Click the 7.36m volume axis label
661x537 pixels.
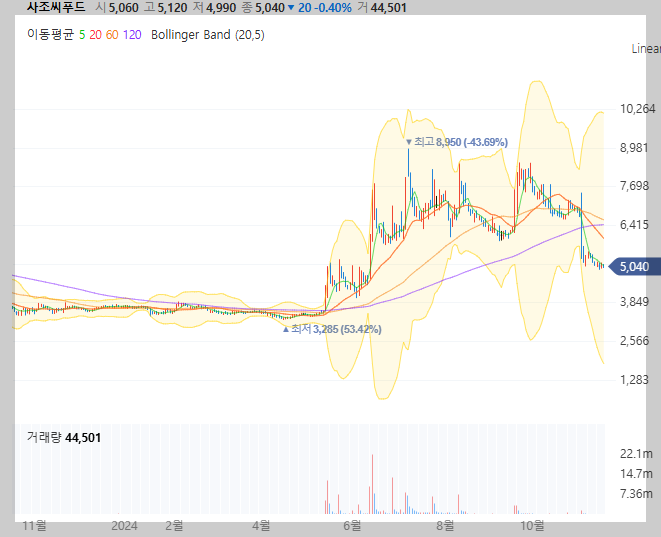(x=636, y=494)
